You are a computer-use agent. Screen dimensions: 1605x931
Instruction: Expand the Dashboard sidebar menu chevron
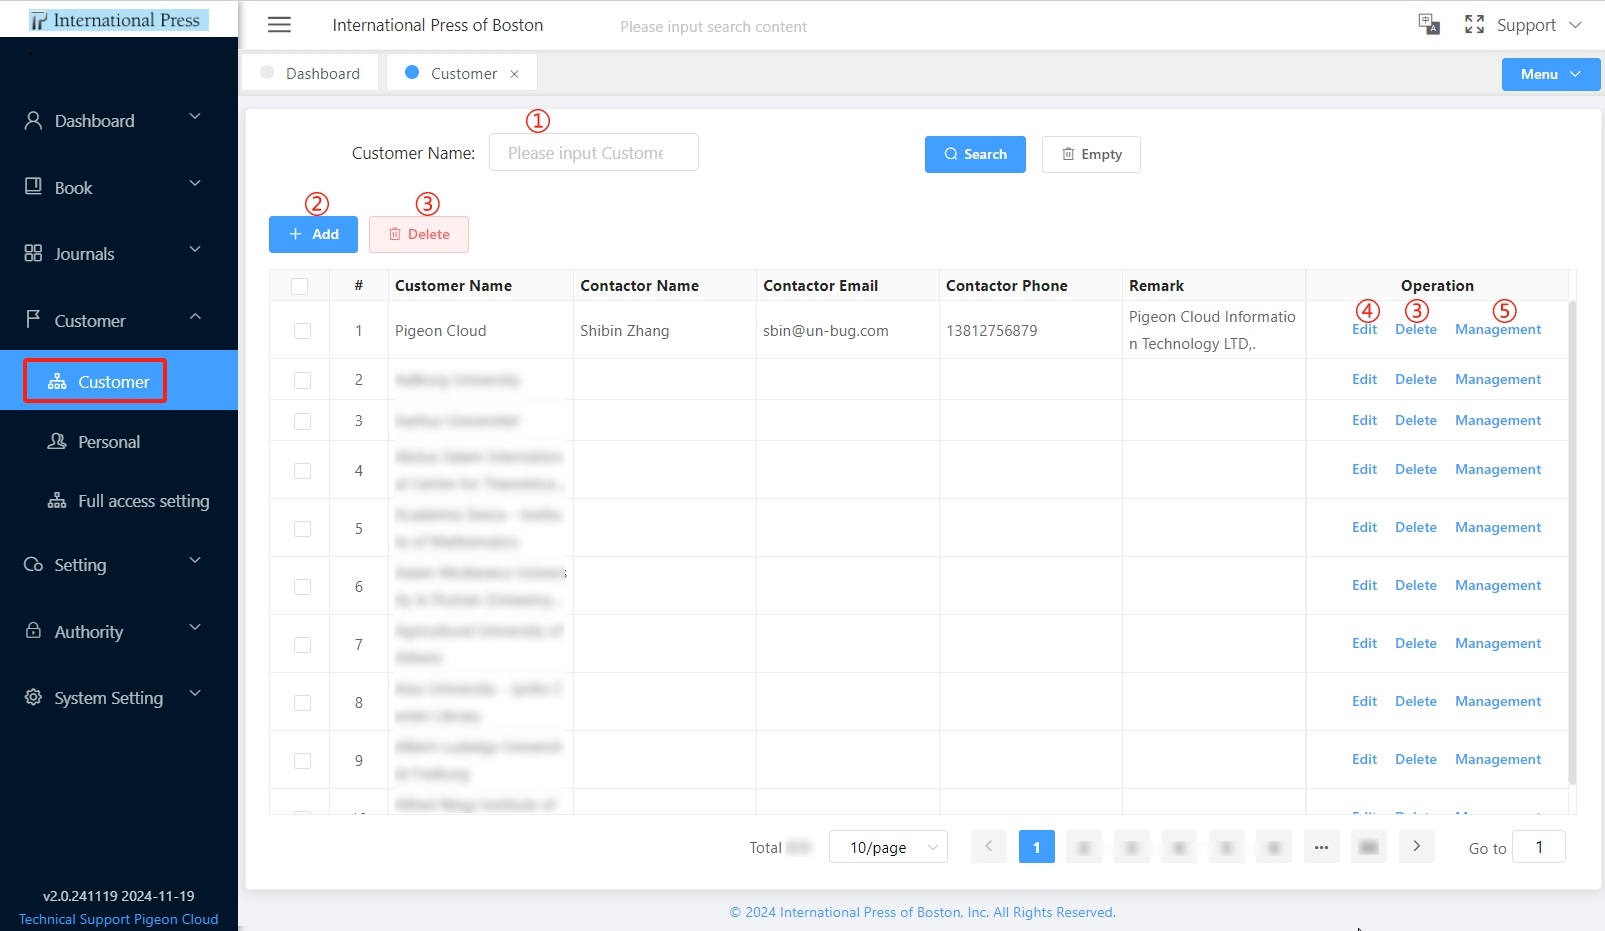[x=195, y=117]
